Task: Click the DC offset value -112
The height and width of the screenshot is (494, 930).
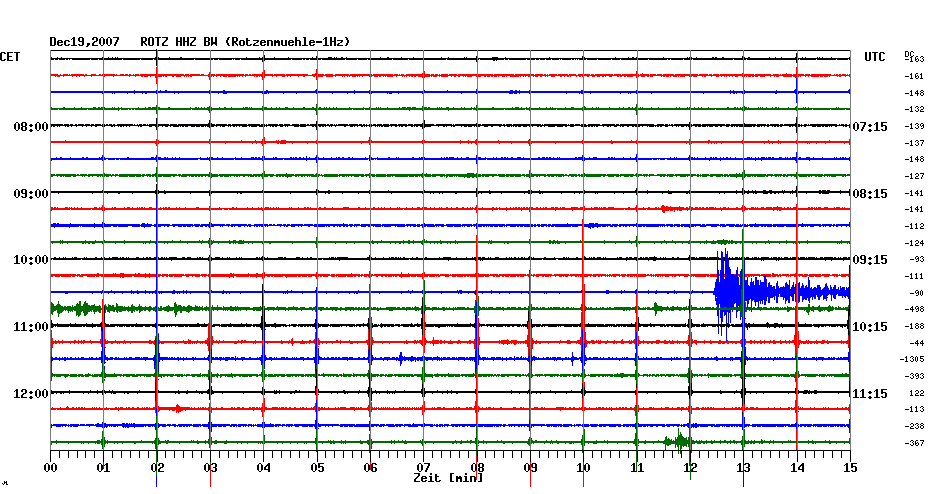Action: (914, 227)
